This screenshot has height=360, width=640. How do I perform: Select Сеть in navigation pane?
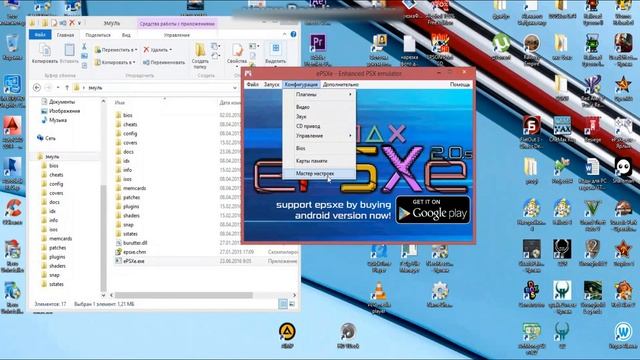[50, 138]
